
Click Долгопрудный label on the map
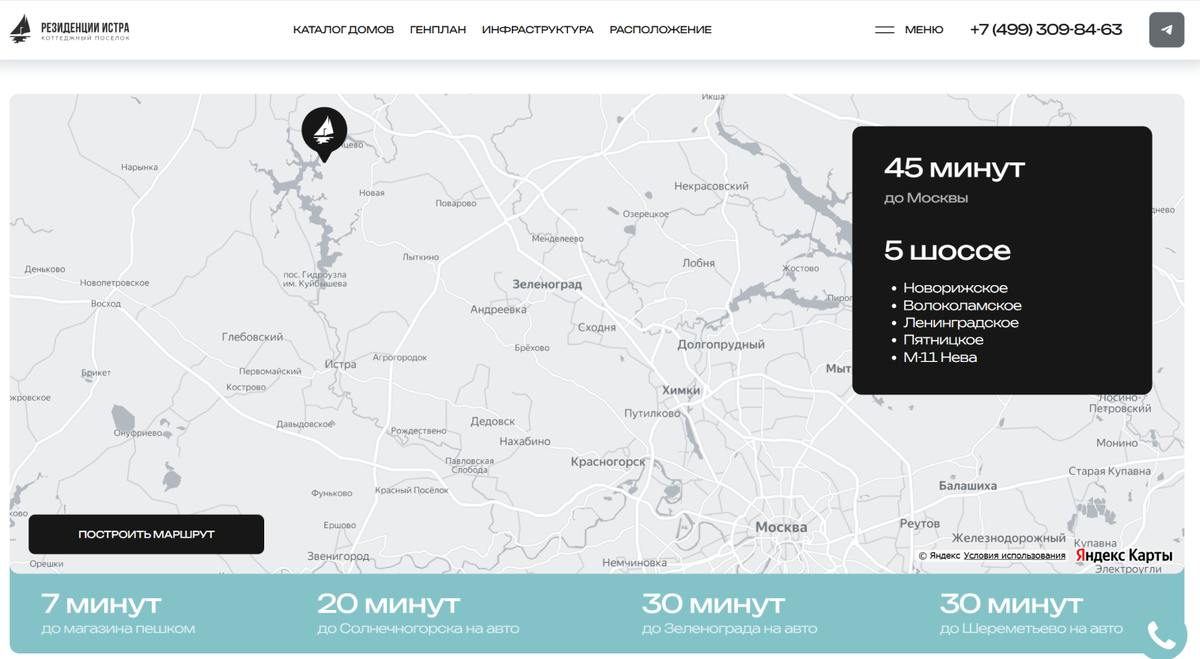coord(721,345)
